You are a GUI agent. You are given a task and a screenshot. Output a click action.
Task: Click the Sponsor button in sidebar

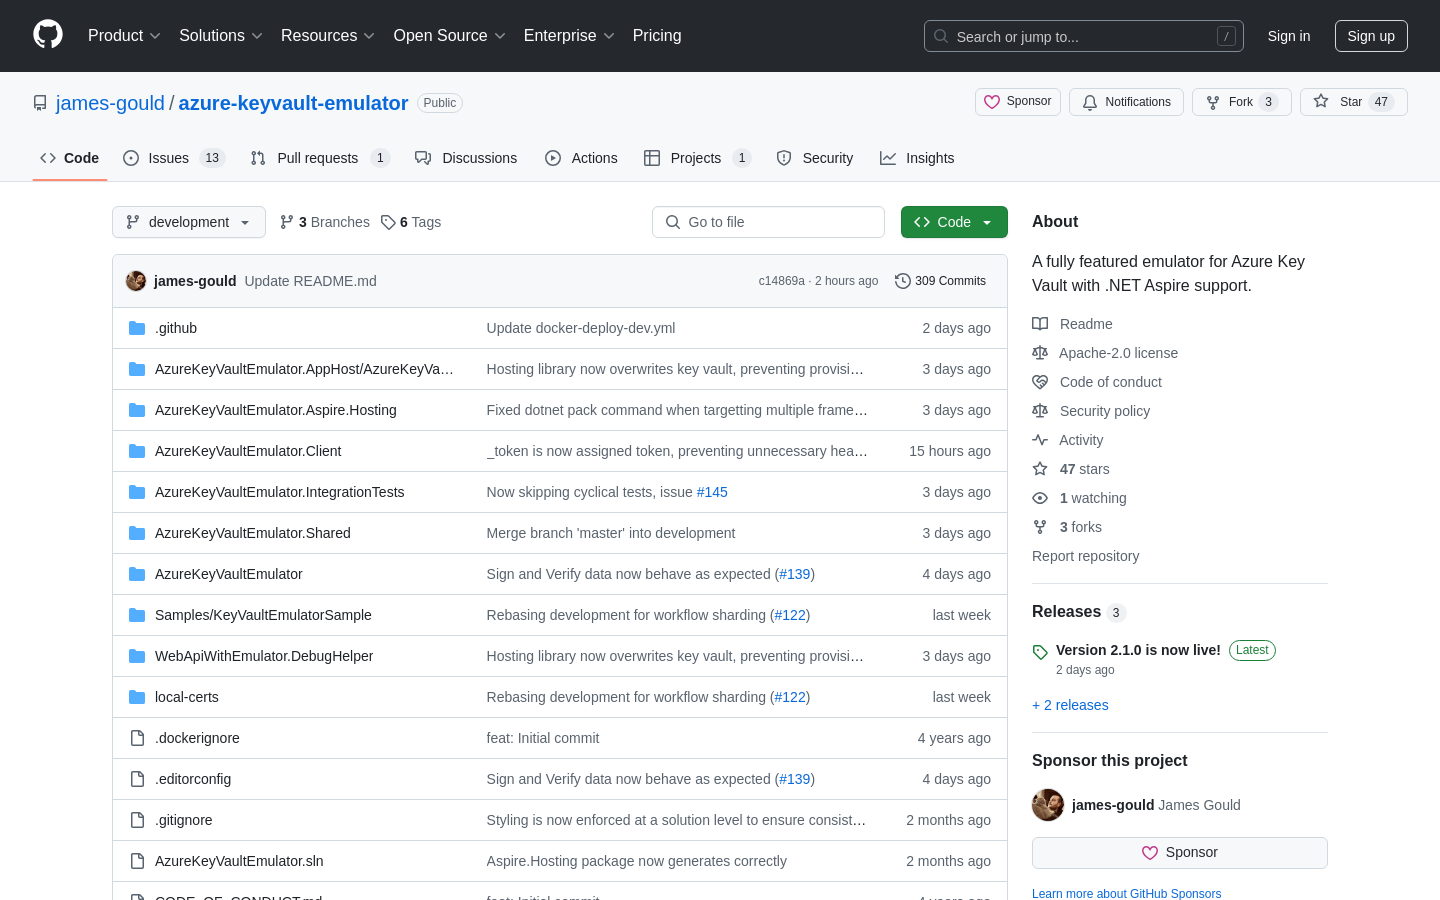point(1180,853)
